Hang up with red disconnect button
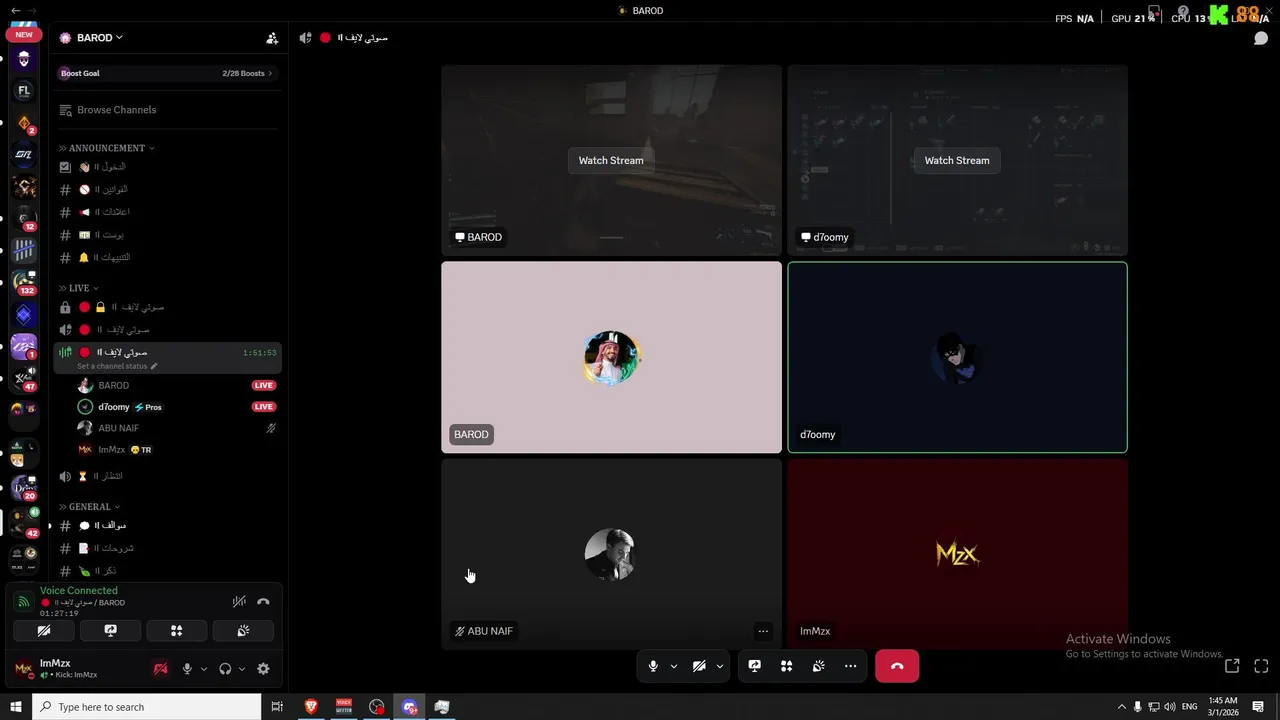This screenshot has width=1280, height=720. [x=897, y=666]
